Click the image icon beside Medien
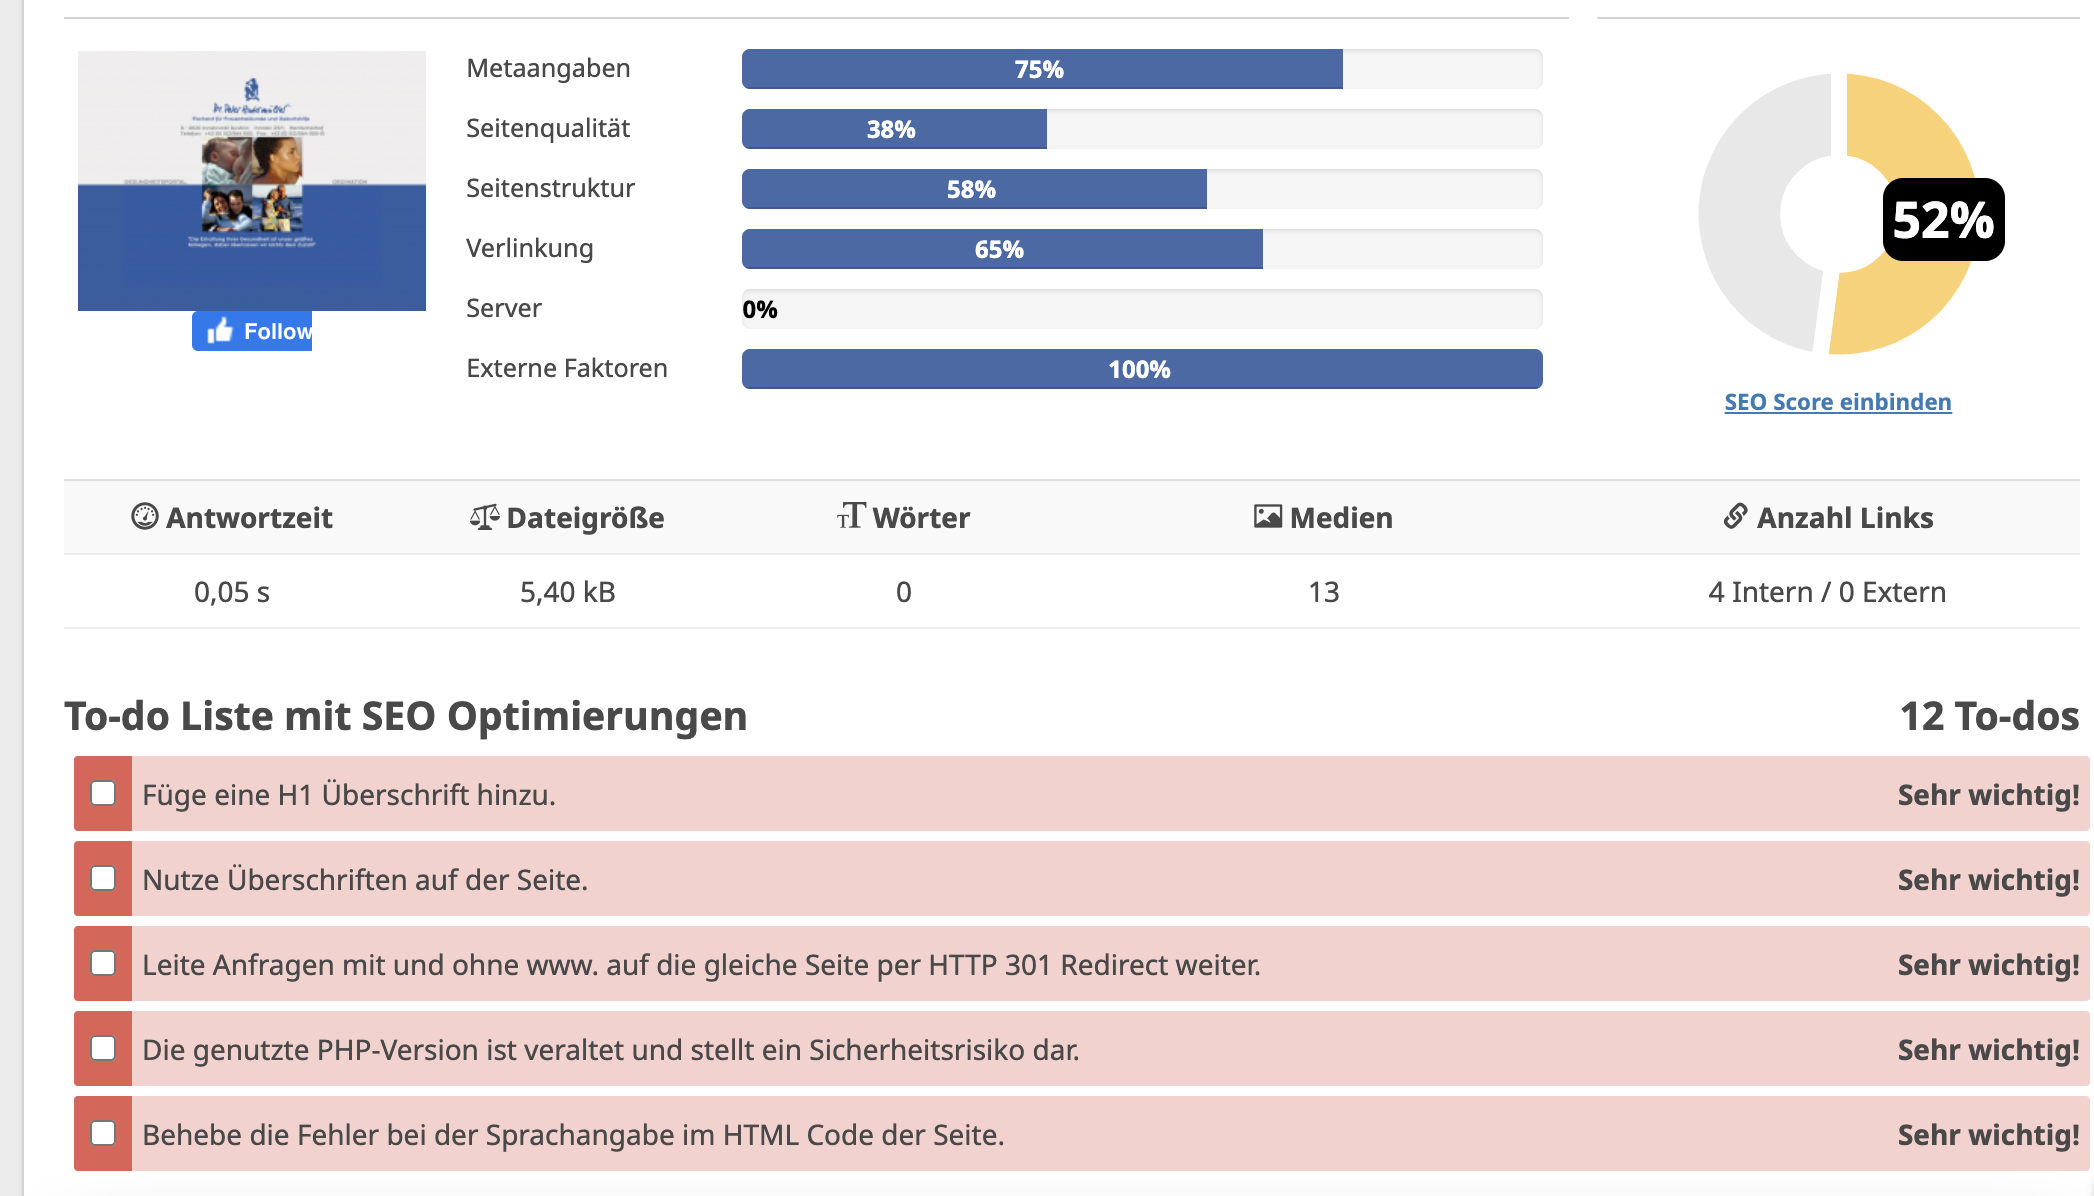This screenshot has width=2094, height=1196. click(1267, 515)
